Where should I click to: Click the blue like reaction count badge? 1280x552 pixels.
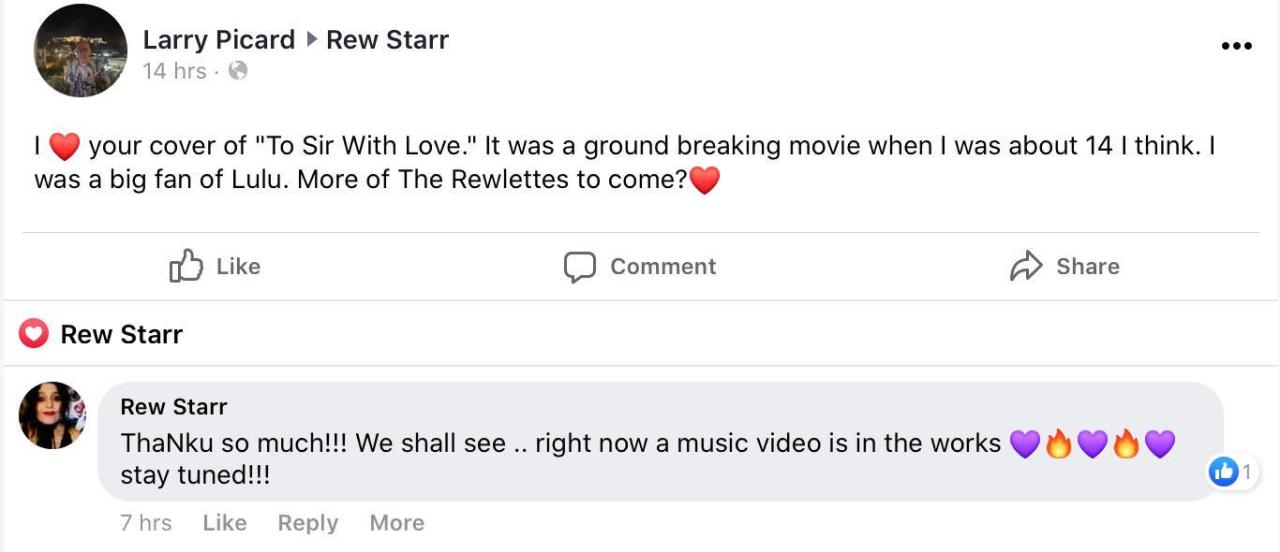(1224, 471)
